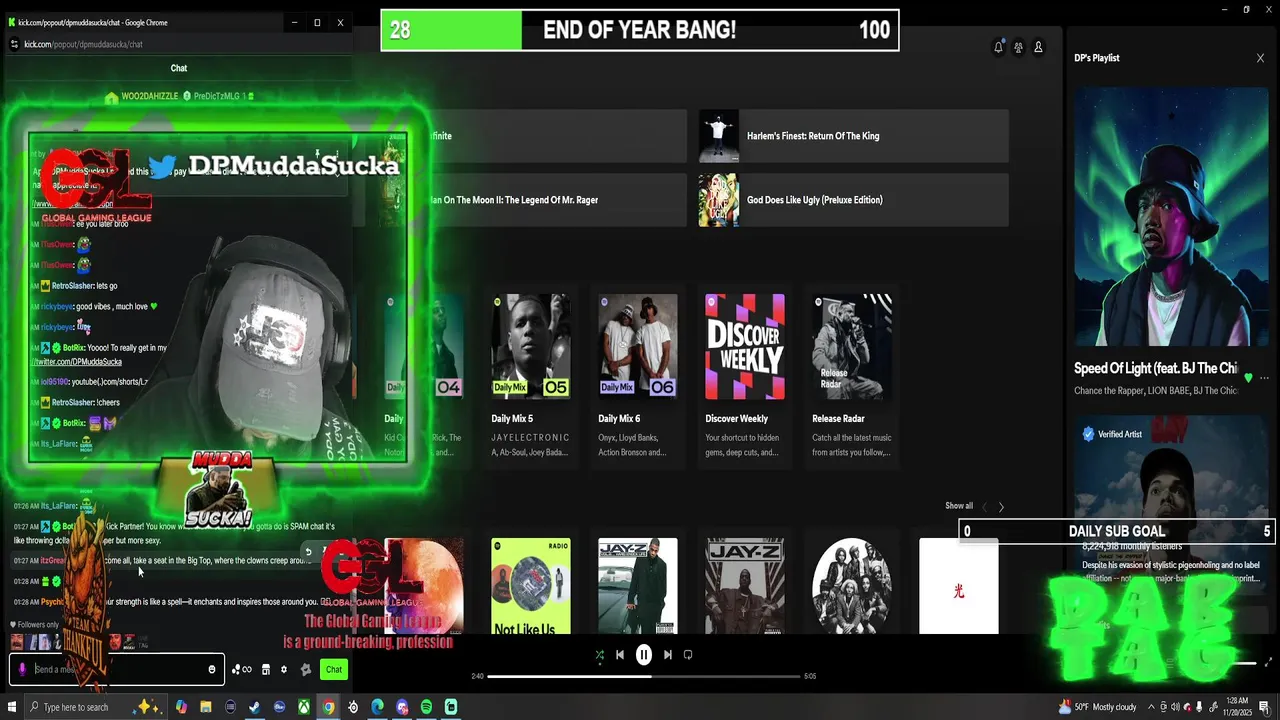
Task: Switch to Google Chrome on taskbar
Action: click(x=328, y=707)
